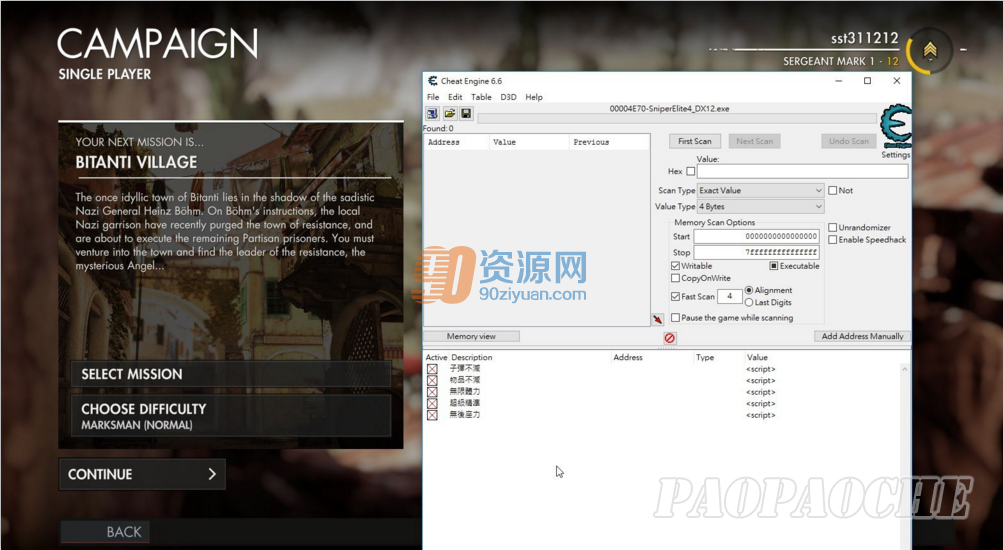The image size is (1003, 550).
Task: Click the arrow on the CONTINUE button
Action: tap(212, 474)
